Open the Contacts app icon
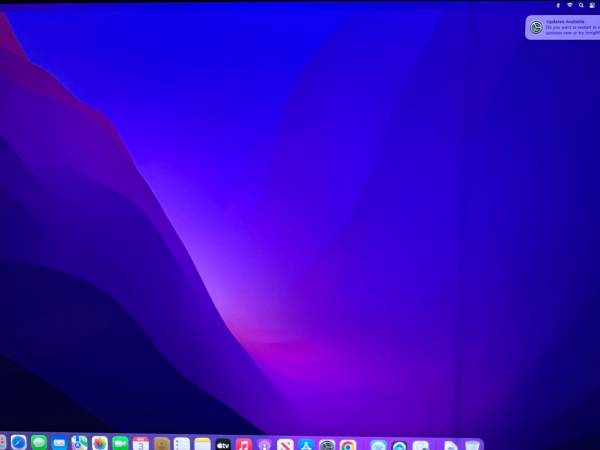Screen dimensions: 600x450 [x=161, y=443]
